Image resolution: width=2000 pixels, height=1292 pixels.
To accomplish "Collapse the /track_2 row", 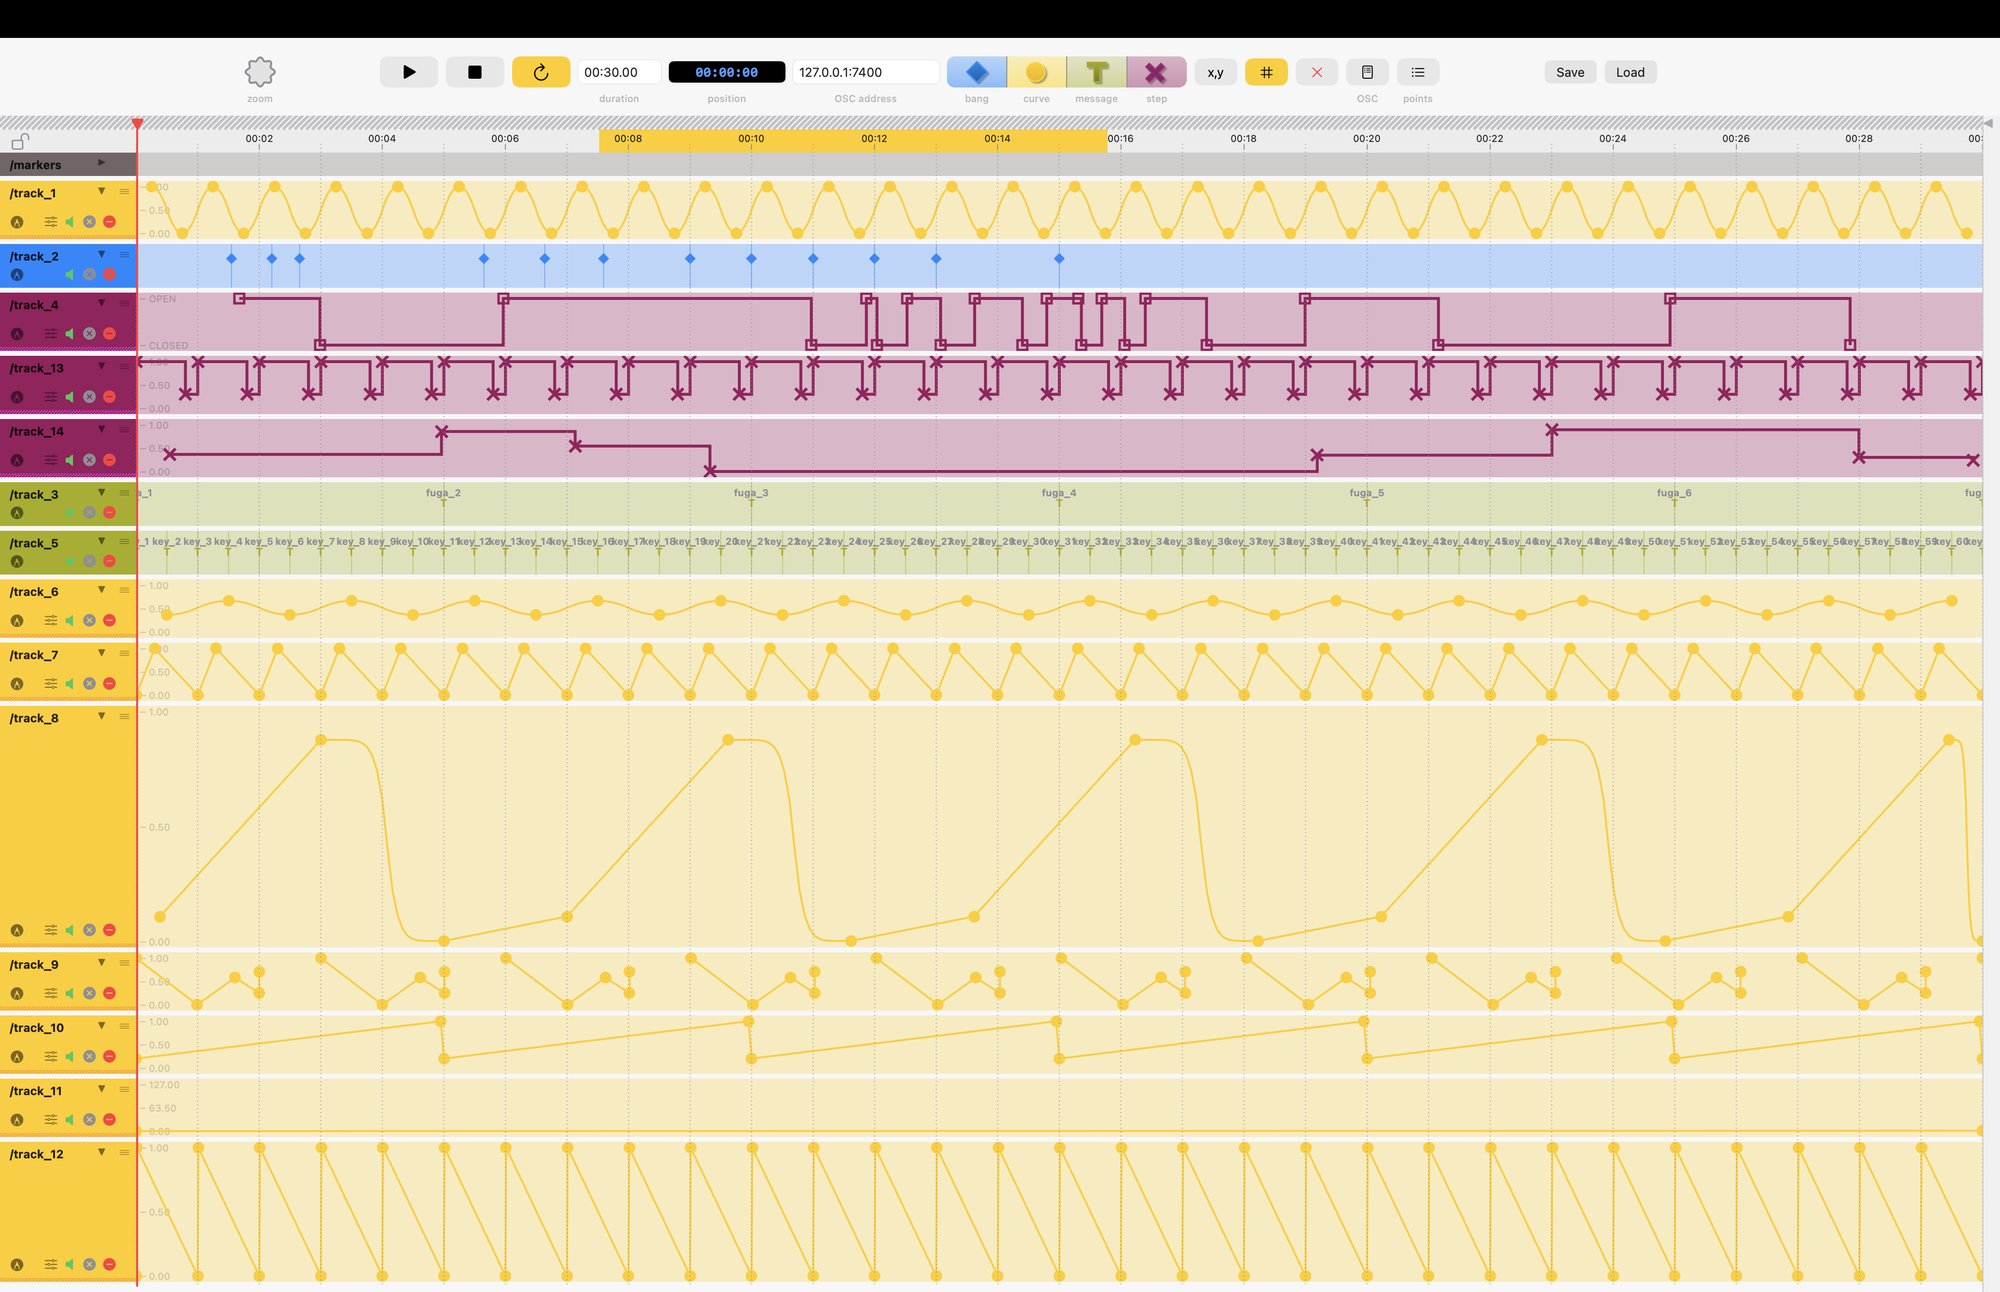I will click(101, 254).
